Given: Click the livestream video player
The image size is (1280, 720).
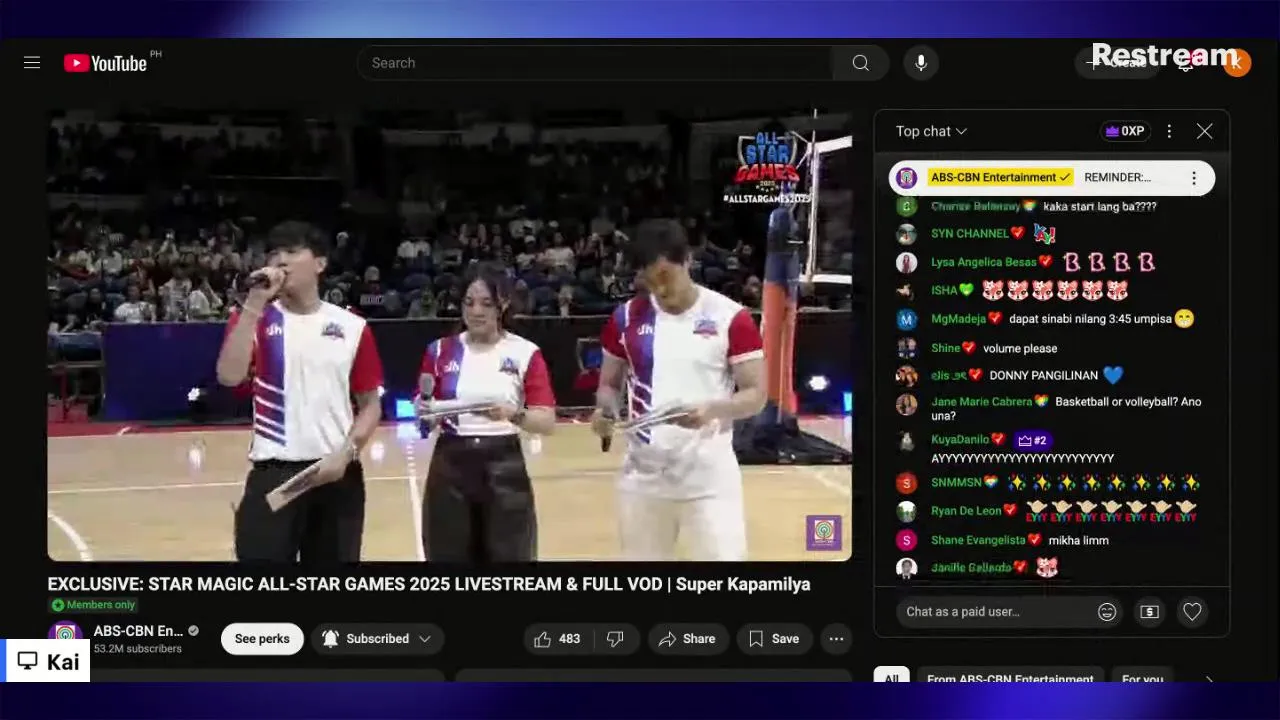Looking at the screenshot, I should point(450,335).
